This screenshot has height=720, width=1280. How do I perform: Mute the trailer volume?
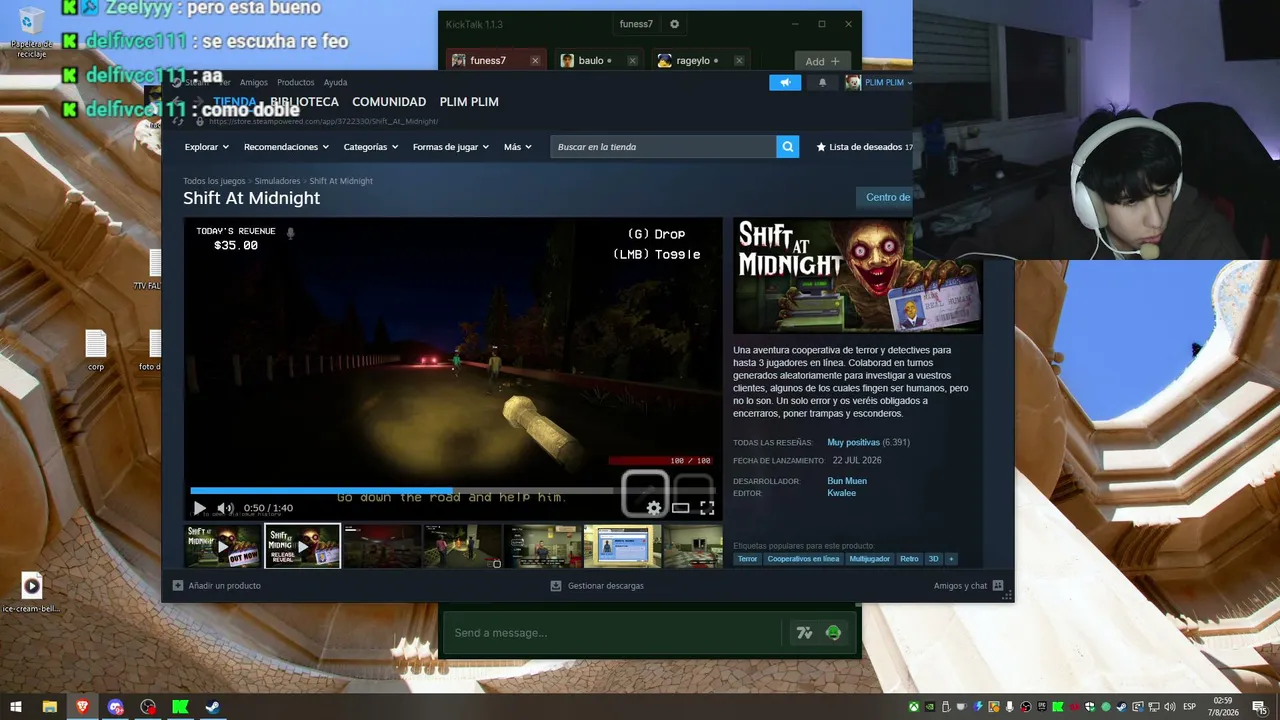[226, 508]
